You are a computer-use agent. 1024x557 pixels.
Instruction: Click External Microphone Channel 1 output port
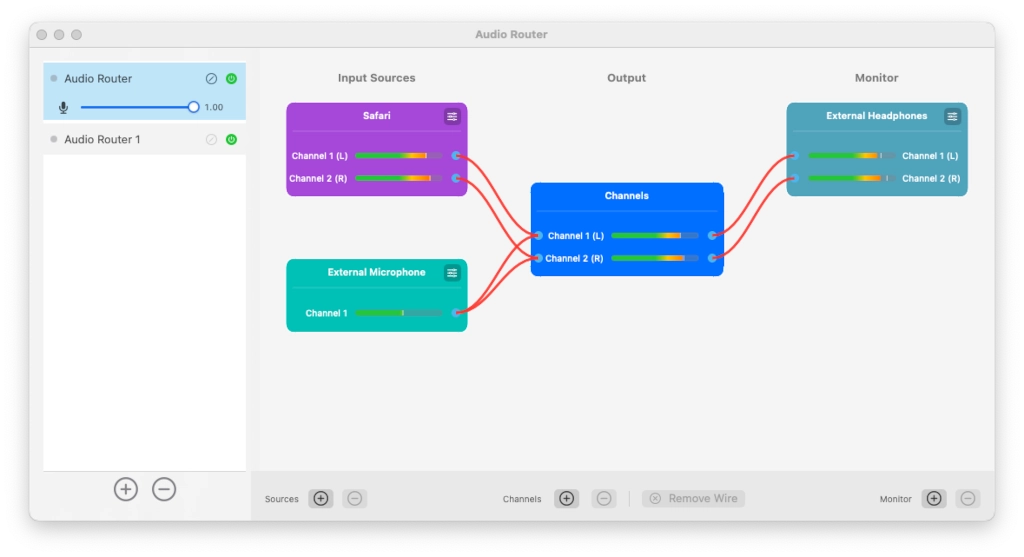click(x=456, y=313)
